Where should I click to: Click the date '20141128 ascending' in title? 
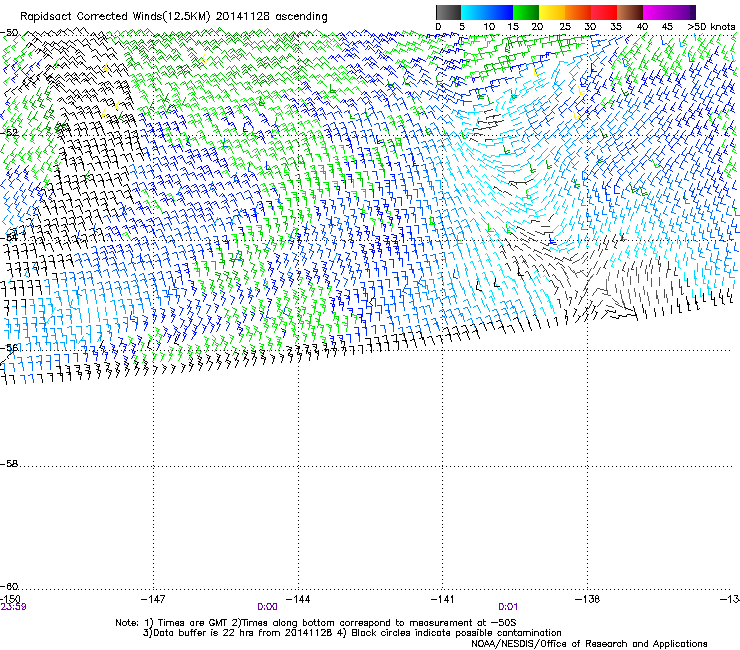click(271, 16)
